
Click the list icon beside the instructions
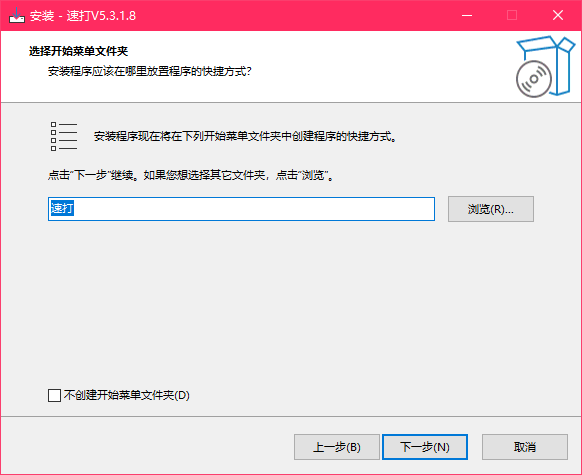64,137
